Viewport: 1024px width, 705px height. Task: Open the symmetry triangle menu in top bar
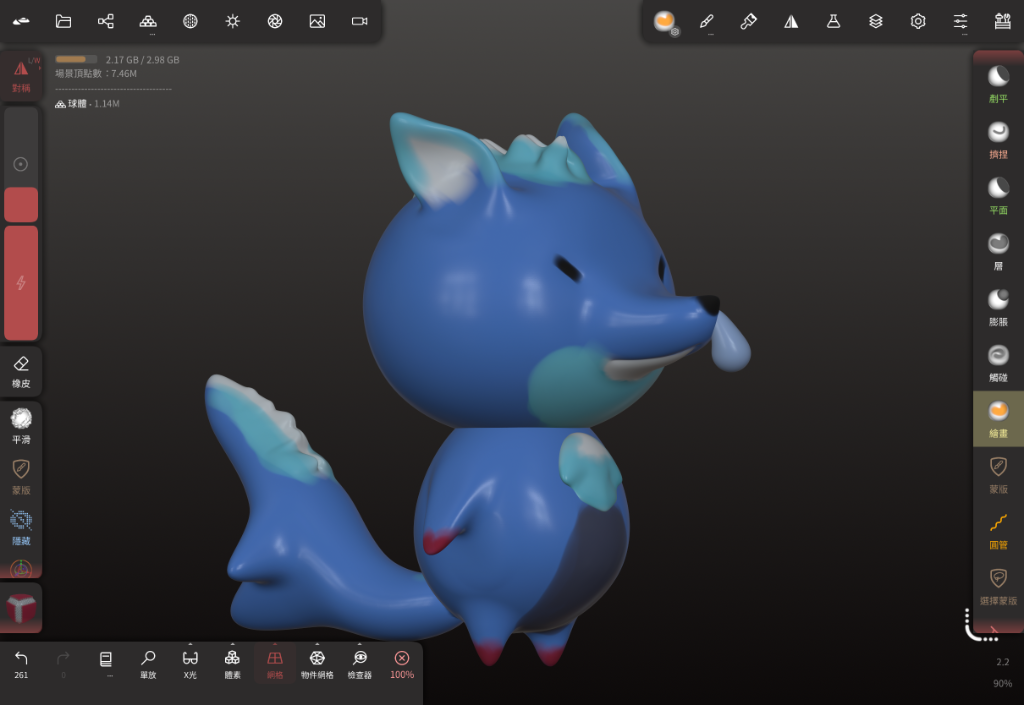coord(791,22)
